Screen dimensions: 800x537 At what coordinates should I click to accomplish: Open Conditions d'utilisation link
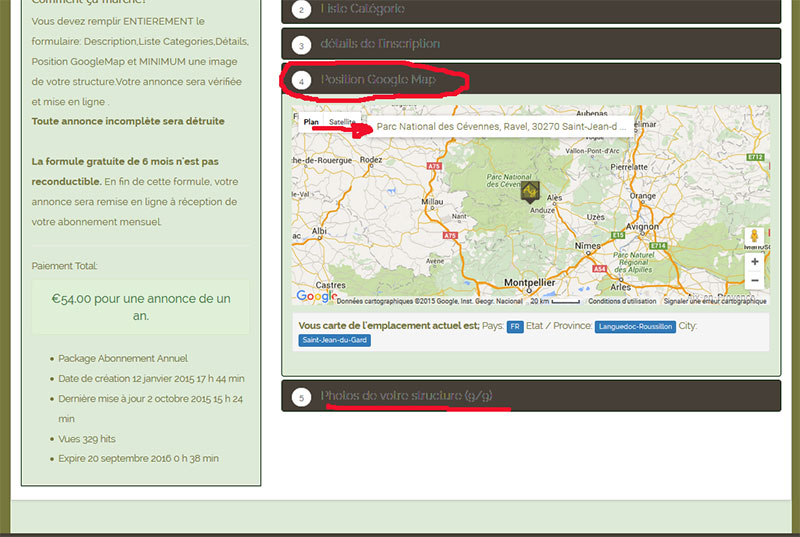coord(622,301)
